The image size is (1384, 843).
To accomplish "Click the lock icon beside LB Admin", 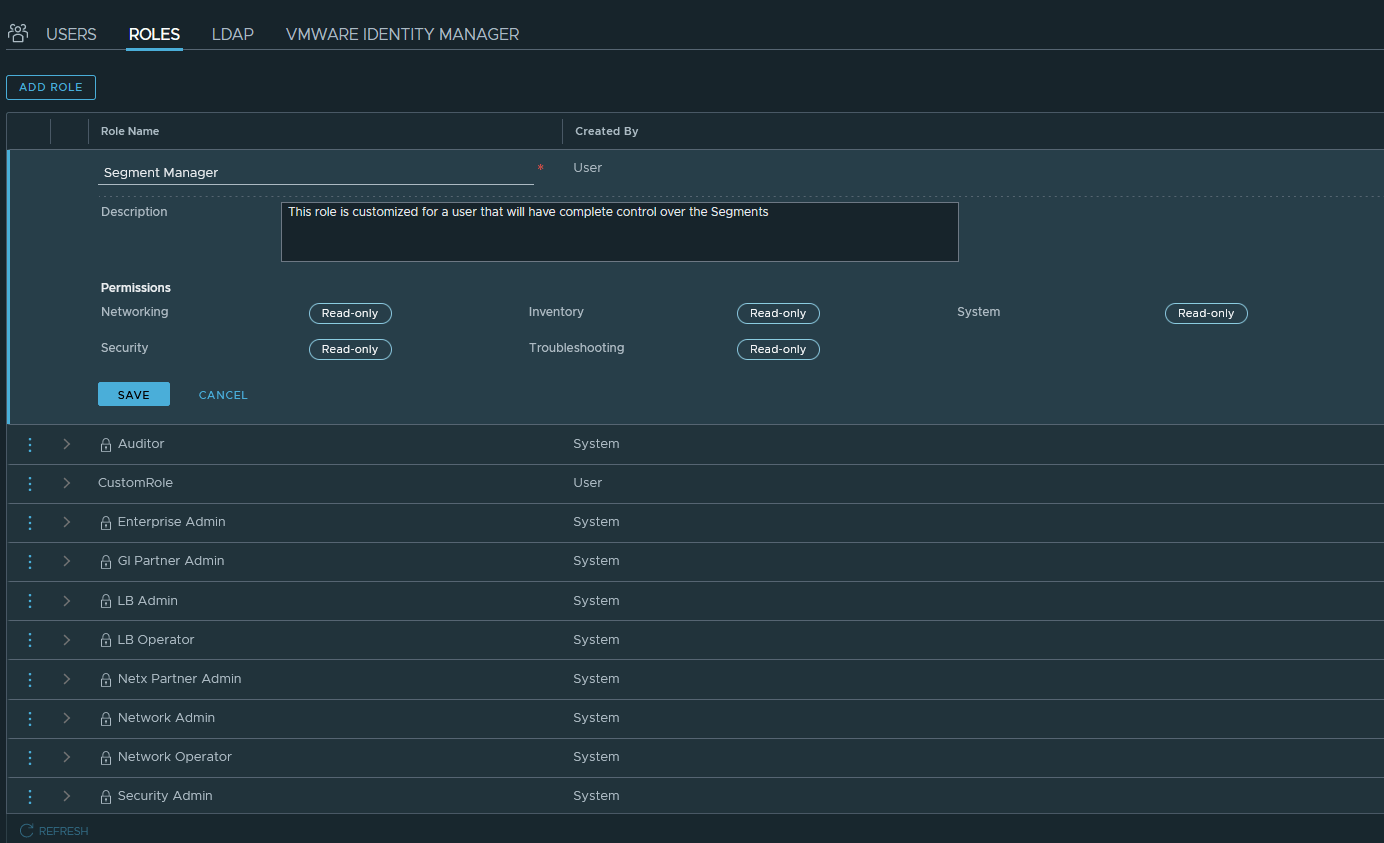I will [x=106, y=601].
